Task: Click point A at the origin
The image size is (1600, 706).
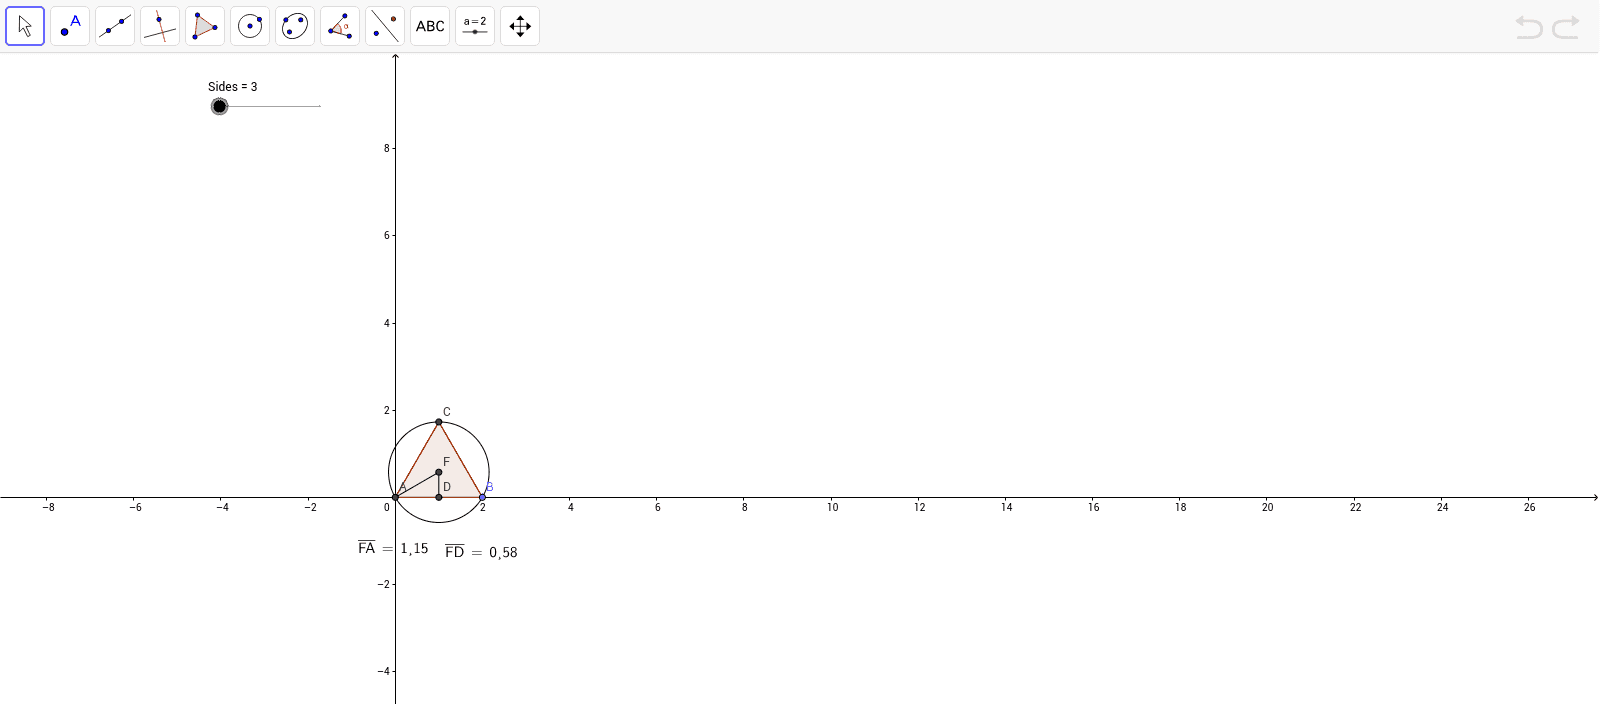Action: pos(396,497)
